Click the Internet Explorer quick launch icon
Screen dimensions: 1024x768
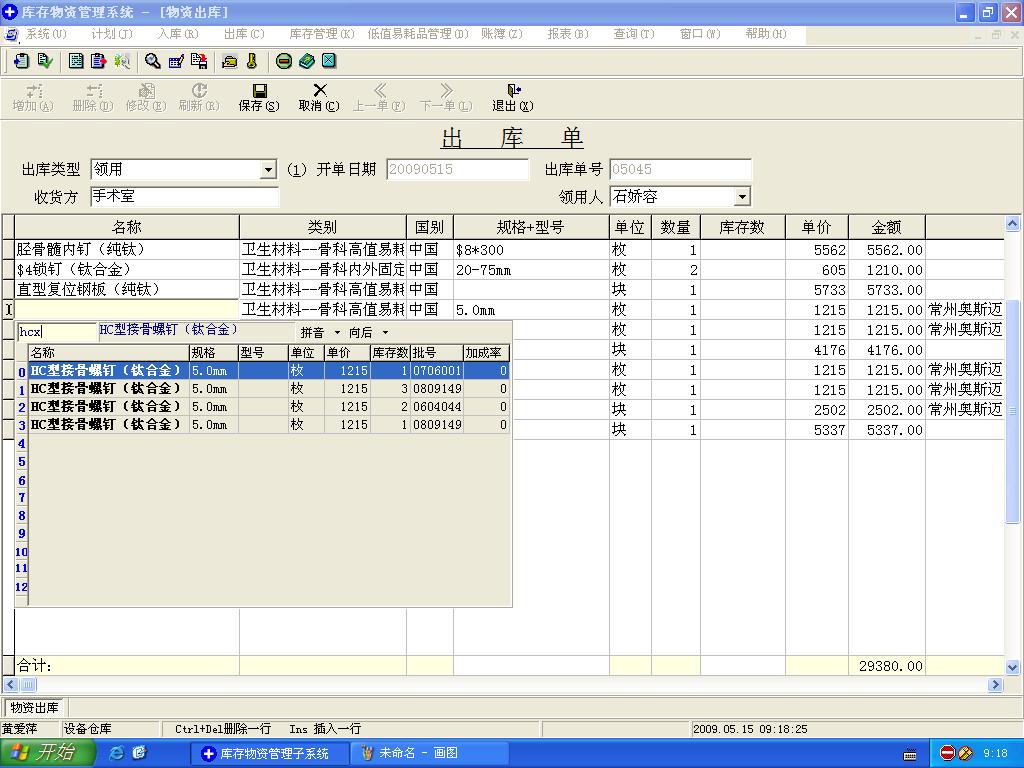(x=117, y=753)
